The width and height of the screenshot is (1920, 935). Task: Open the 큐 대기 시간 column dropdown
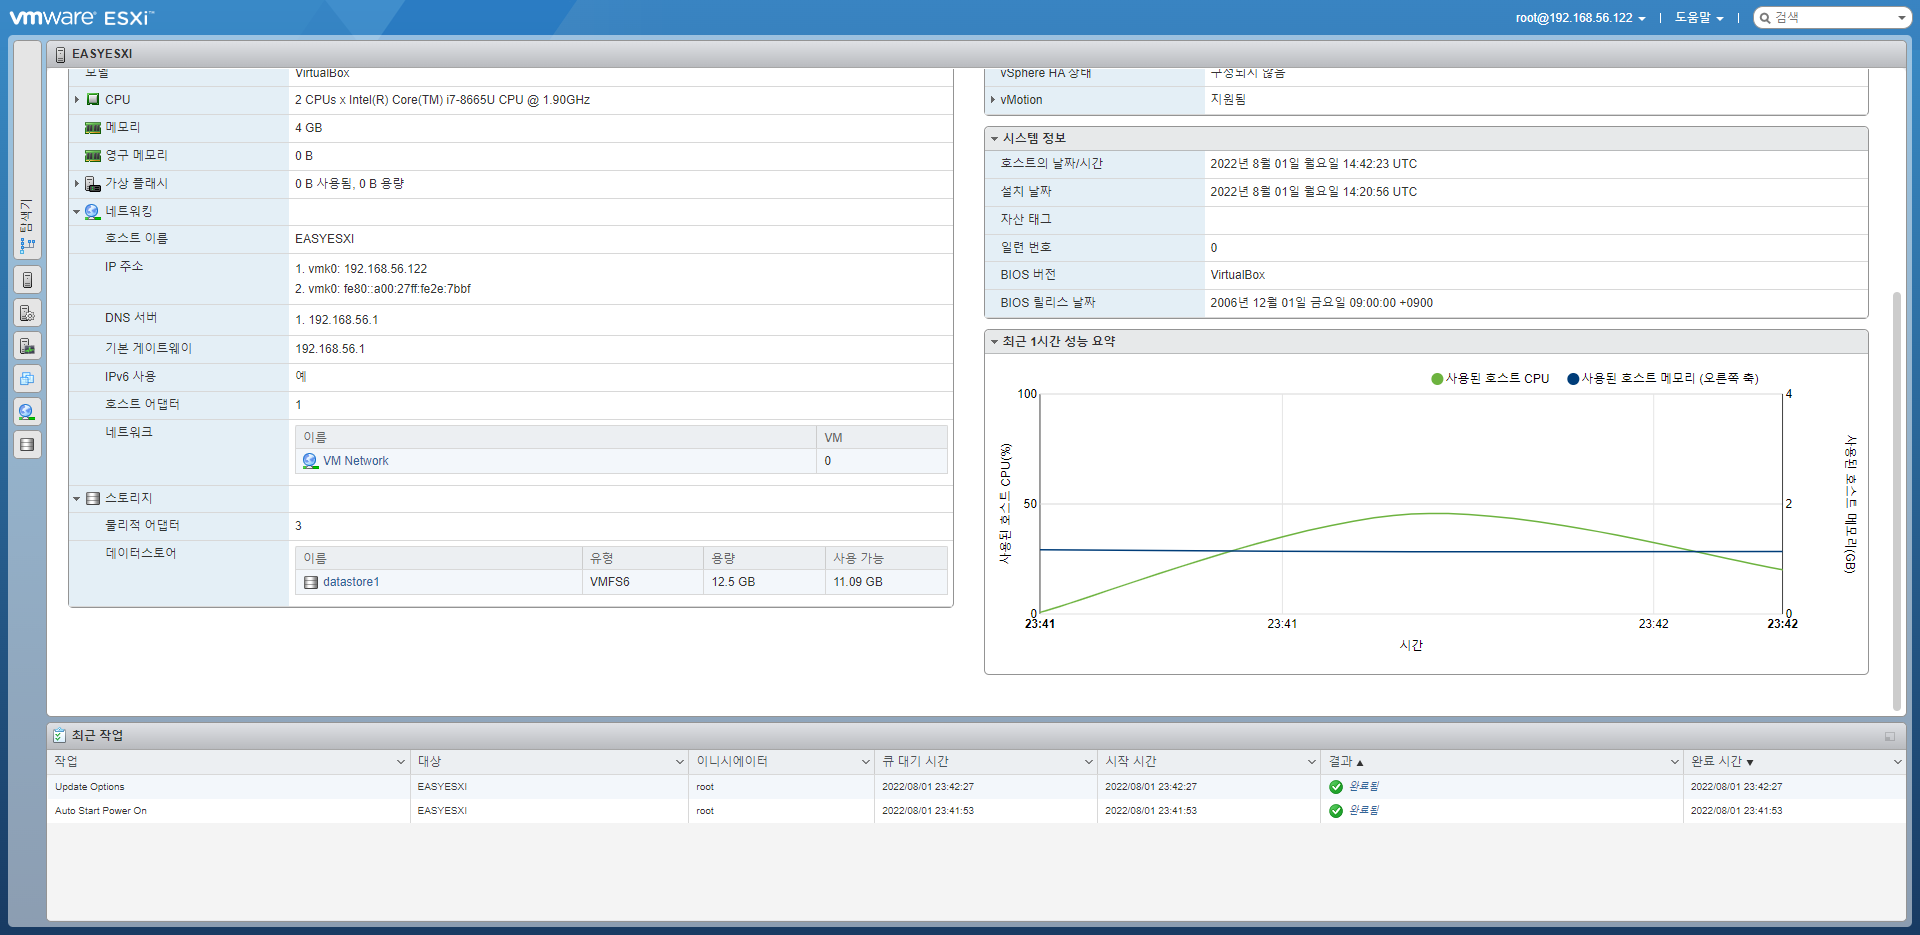[1088, 762]
